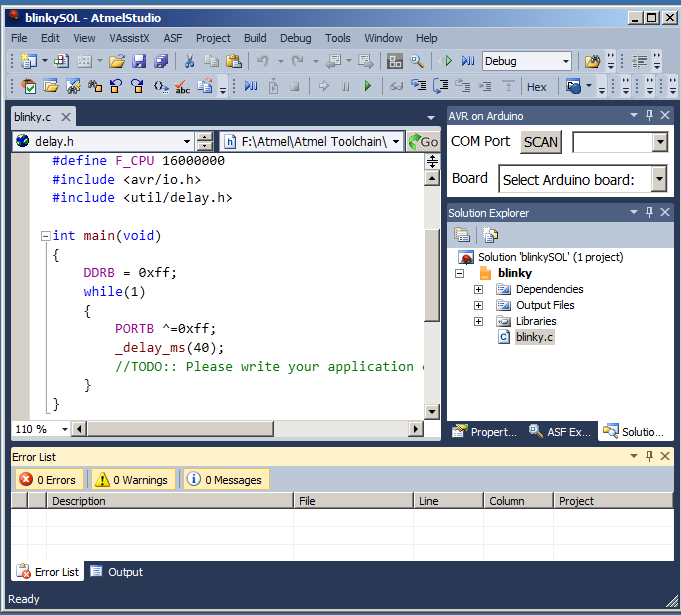Viewport: 681px width, 615px height.
Task: Click the New Project toolbar icon
Action: pos(29,61)
